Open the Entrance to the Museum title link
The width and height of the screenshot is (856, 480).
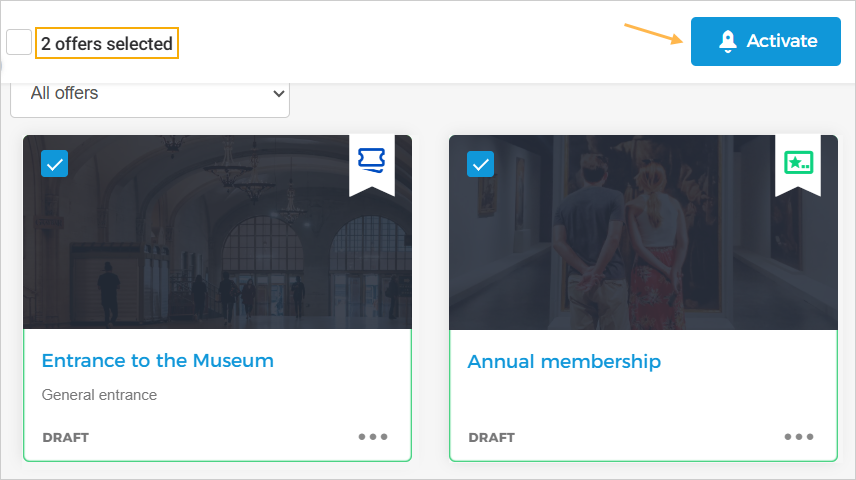tap(157, 361)
